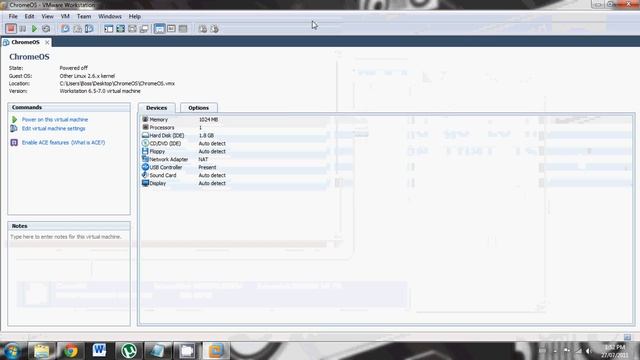Click the Powered off state text
The height and width of the screenshot is (360, 640).
click(73, 68)
